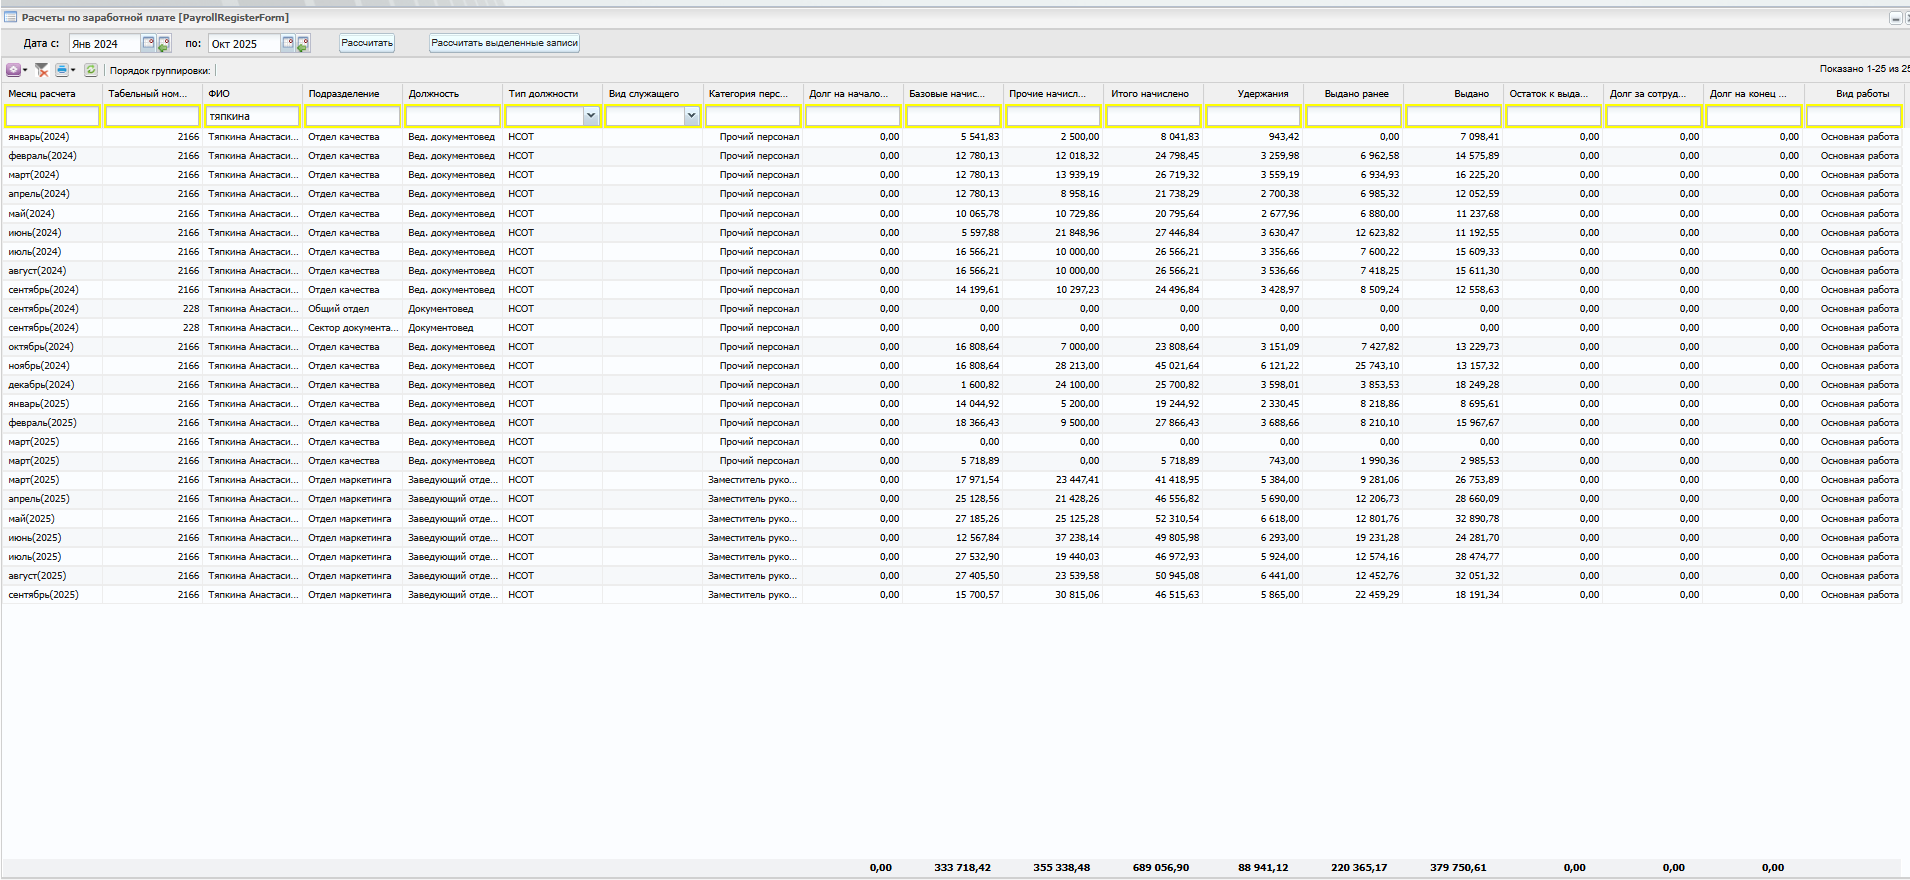Click the deductions cell '943,42'
1910x880 pixels.
tap(1254, 137)
